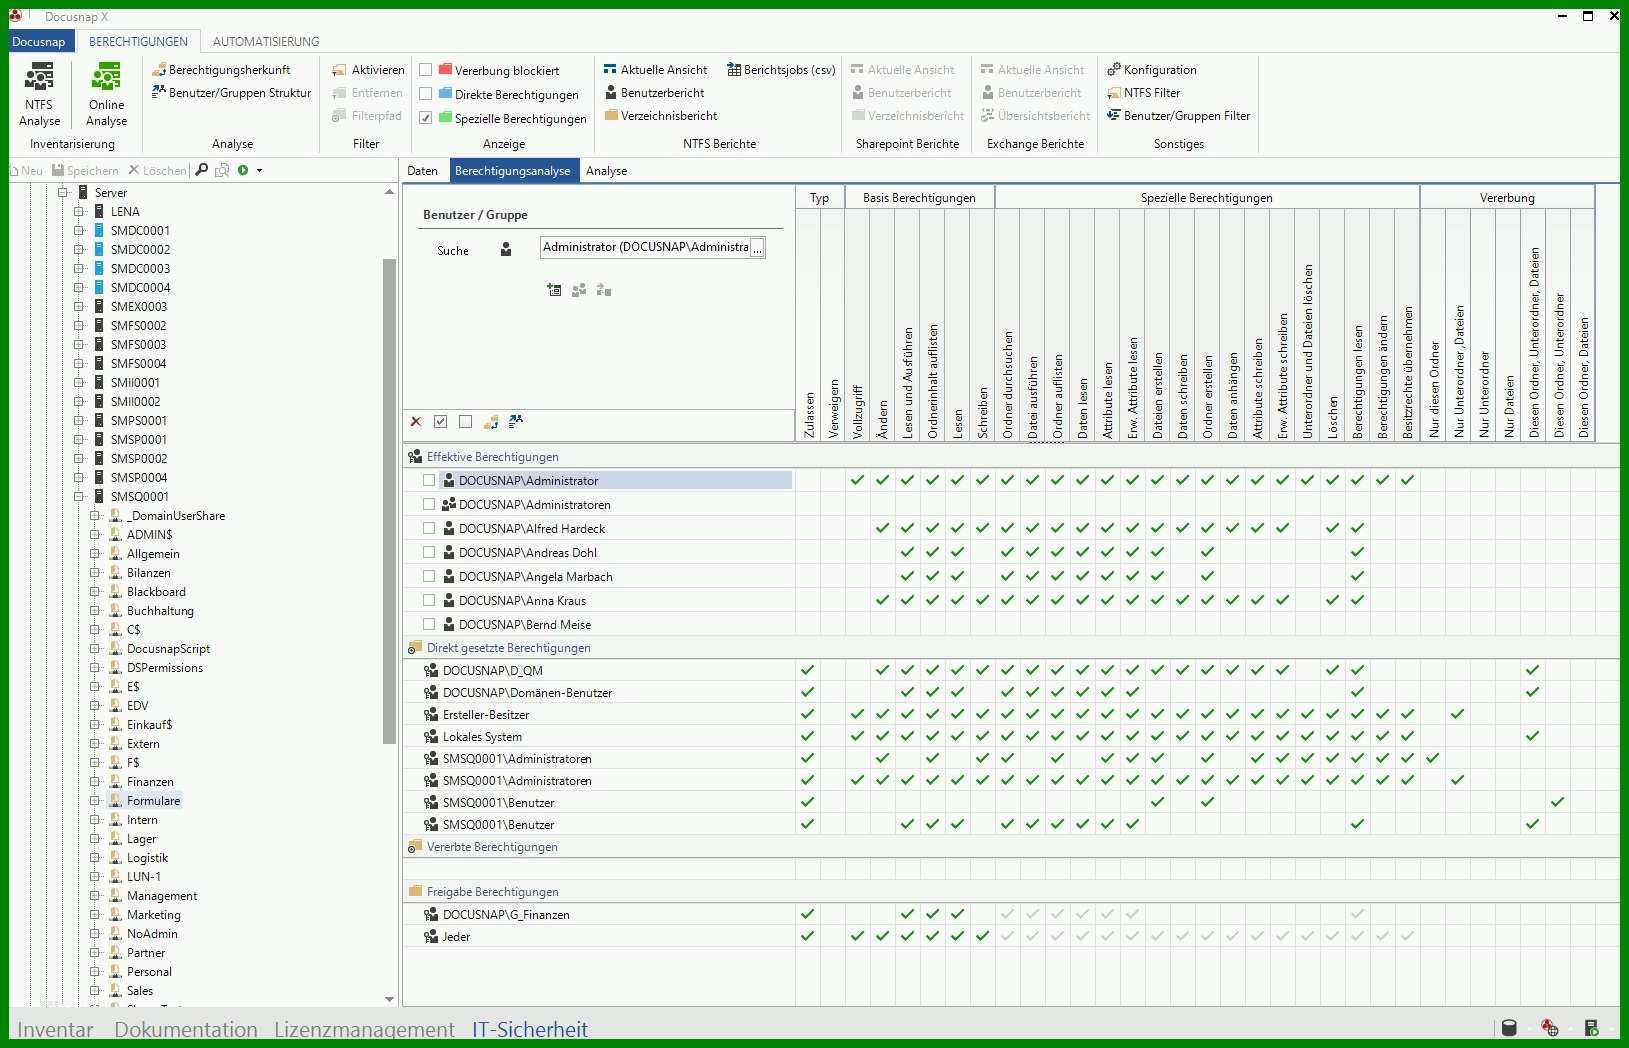
Task: Click the user search input field
Action: coord(645,247)
